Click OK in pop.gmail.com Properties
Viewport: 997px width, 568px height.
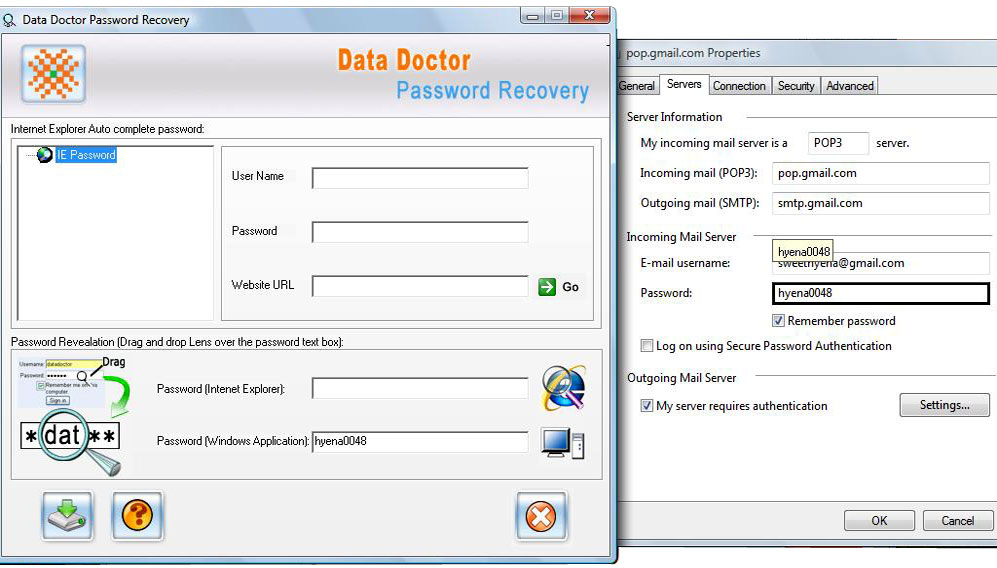pos(879,521)
